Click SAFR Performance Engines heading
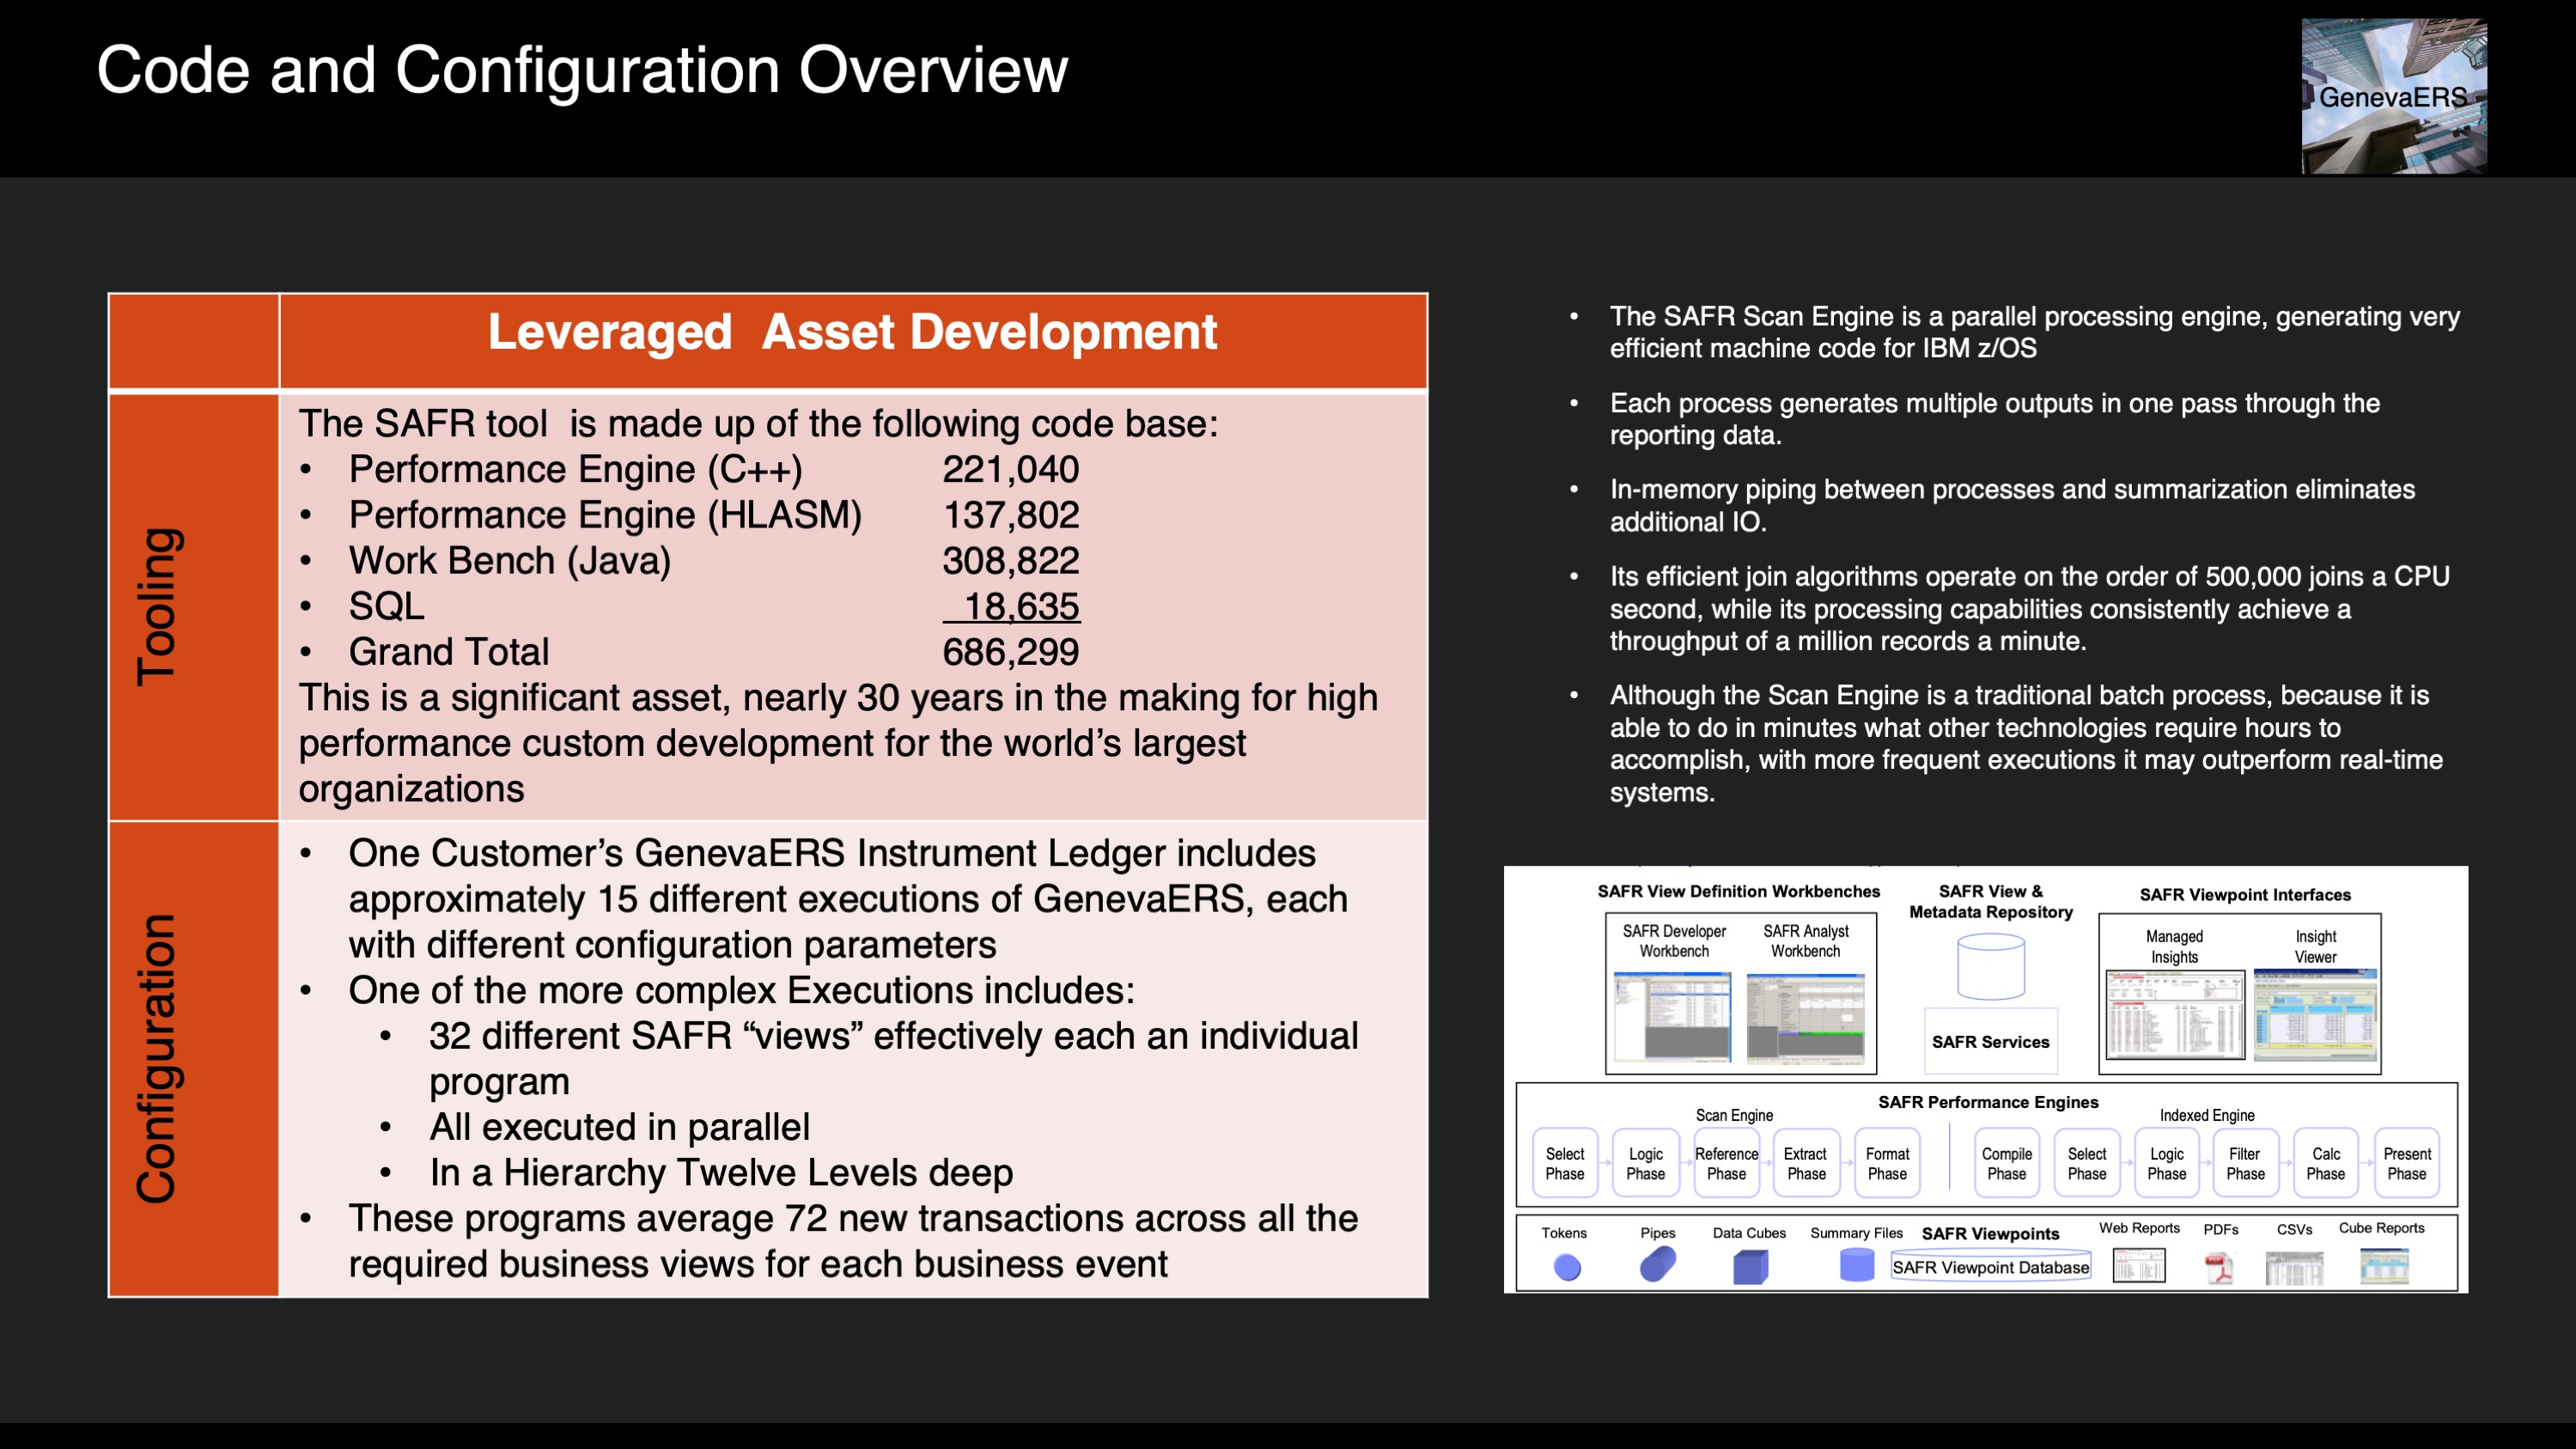The height and width of the screenshot is (1449, 2576). pos(1988,1102)
